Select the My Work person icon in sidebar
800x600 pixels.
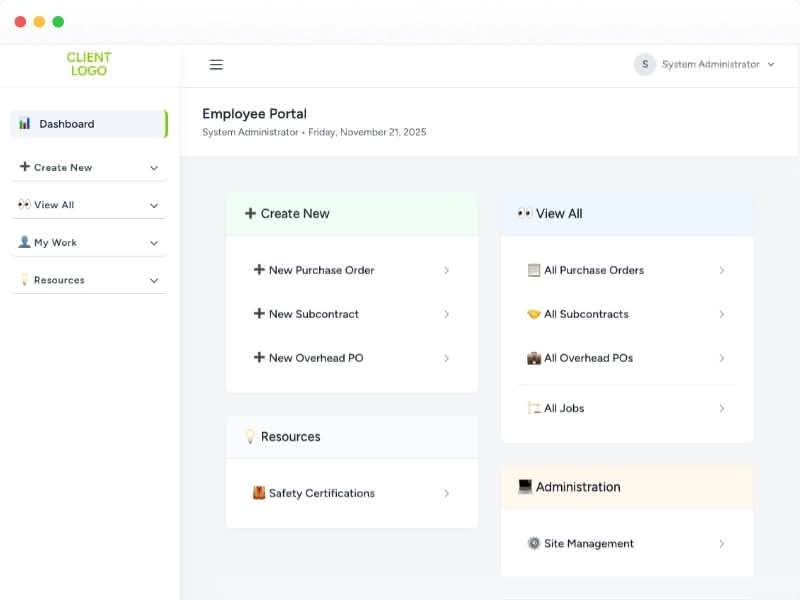pos(22,241)
